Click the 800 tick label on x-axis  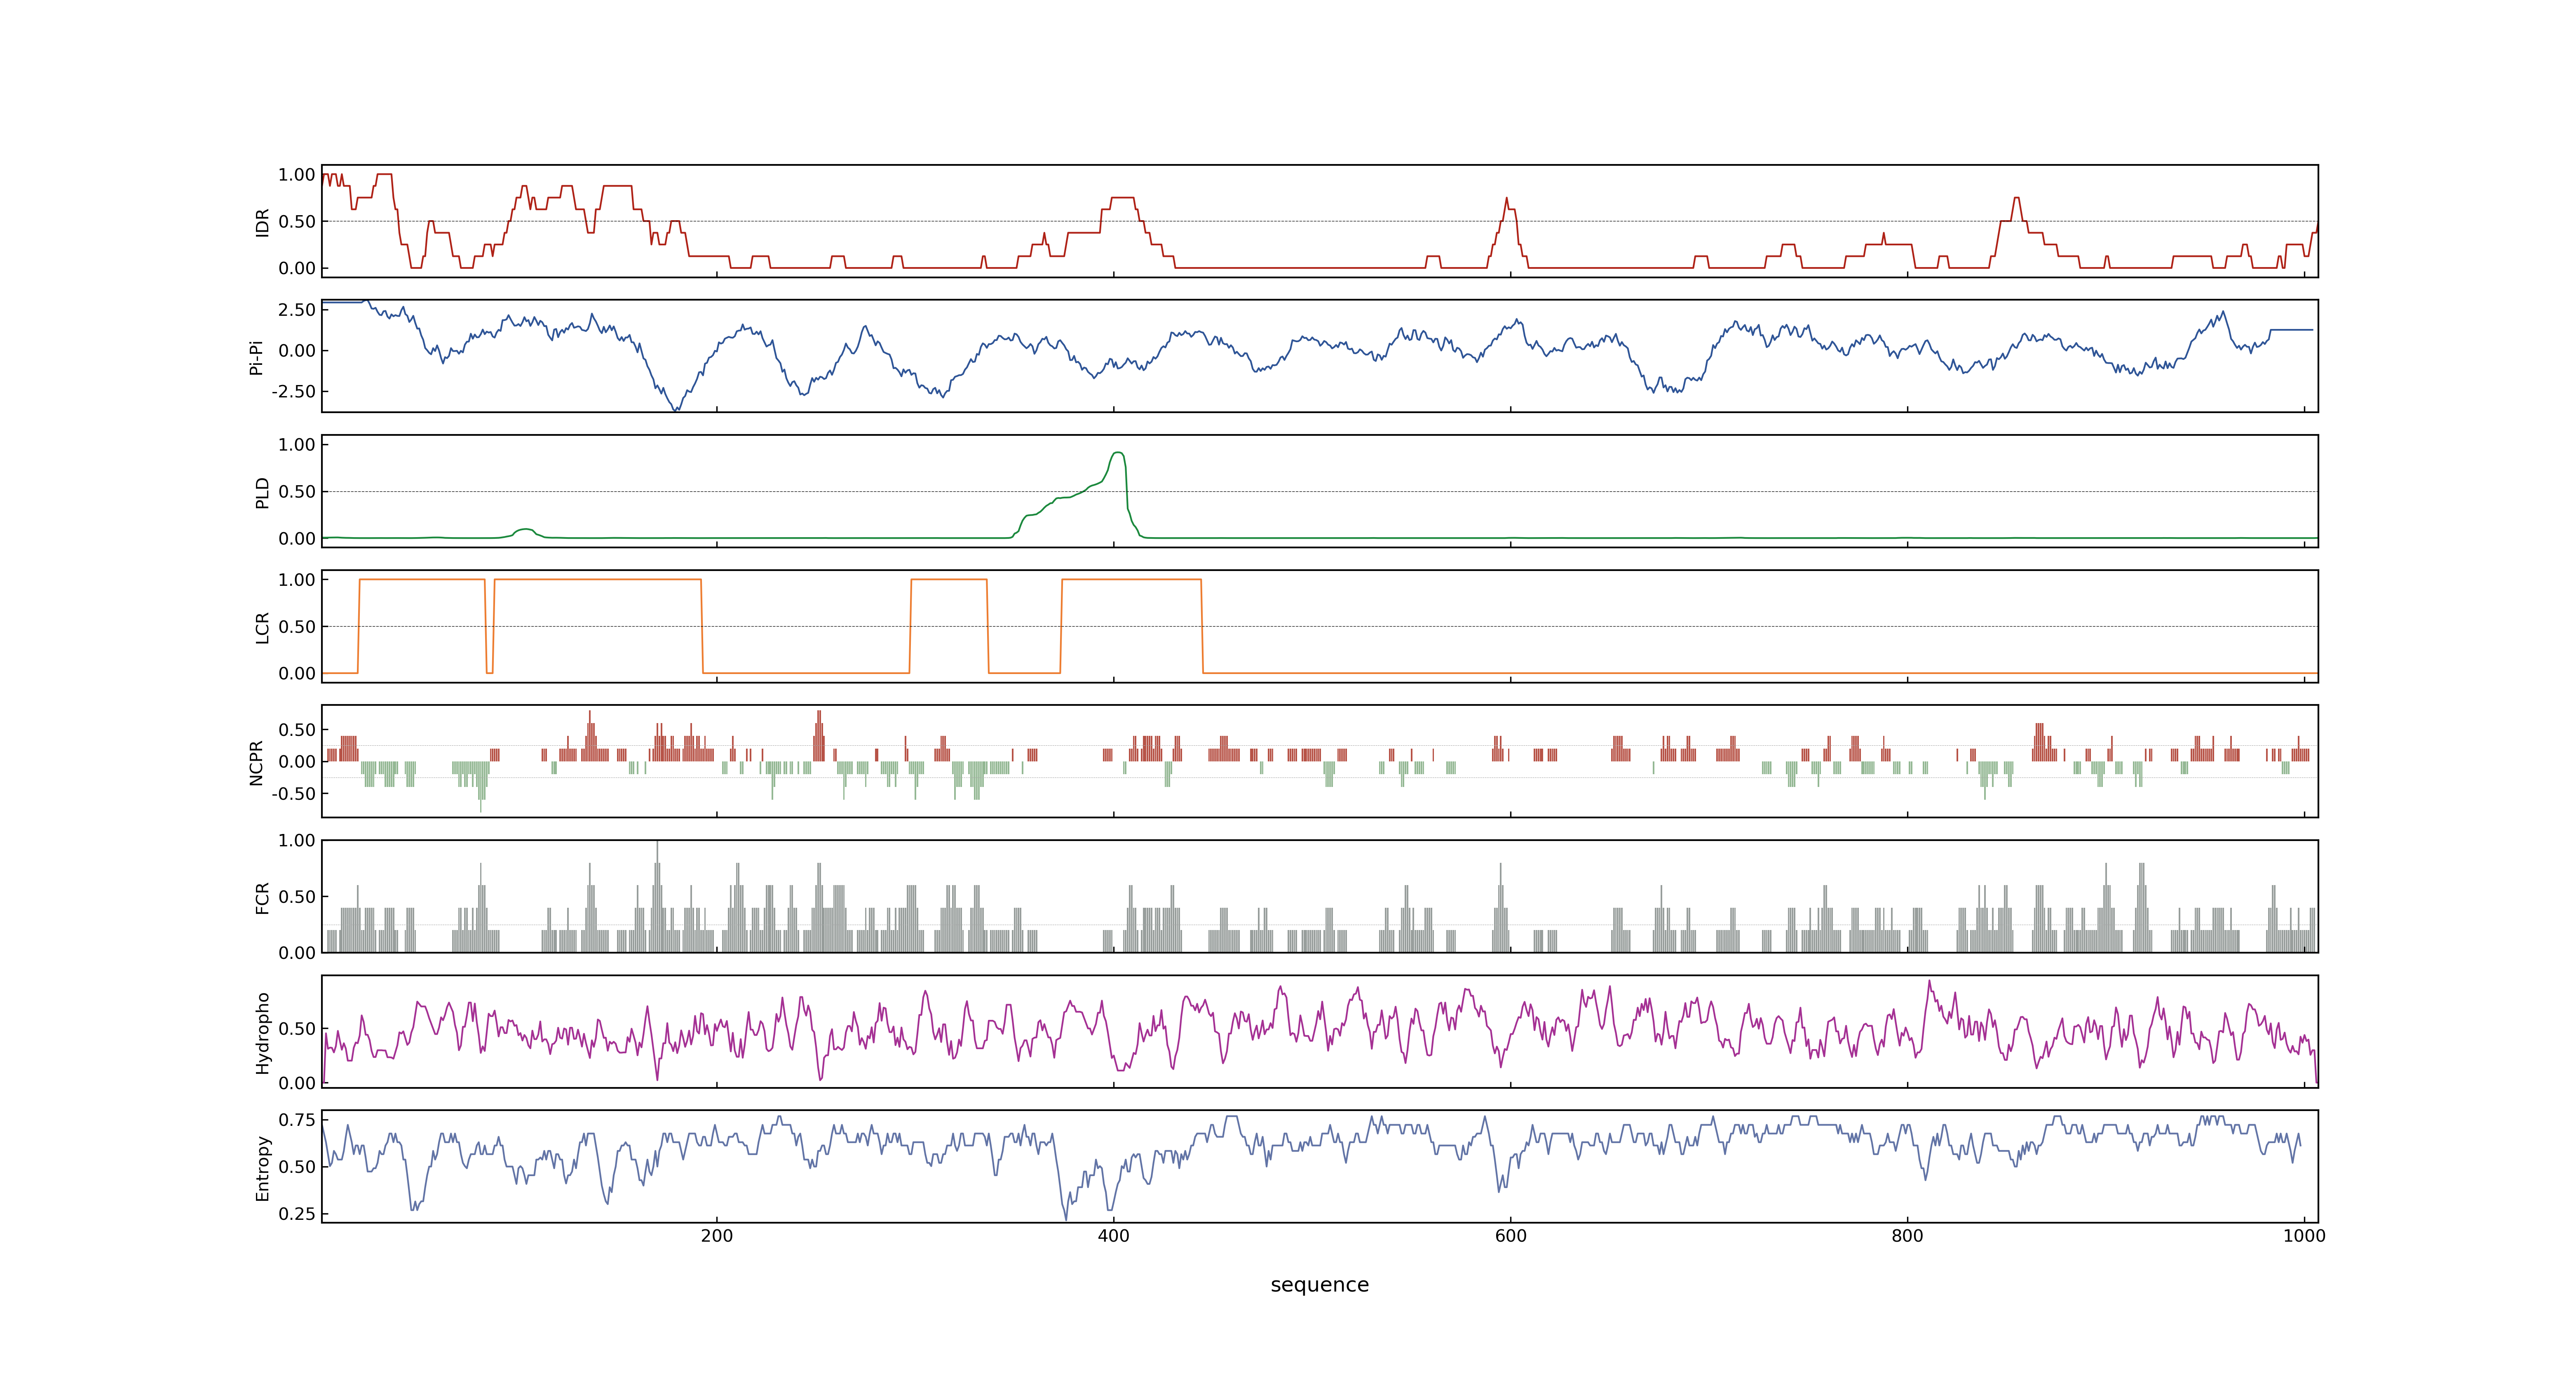point(1907,1236)
